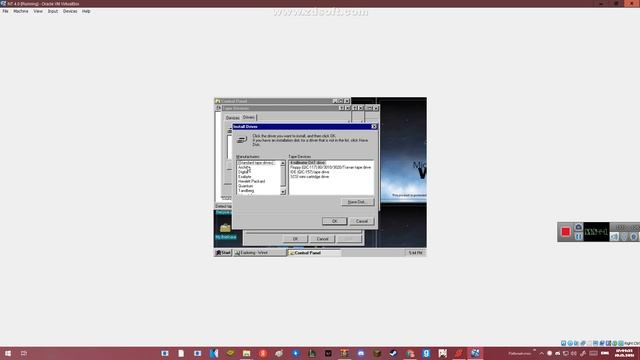Click the Have Disk button

357,202
